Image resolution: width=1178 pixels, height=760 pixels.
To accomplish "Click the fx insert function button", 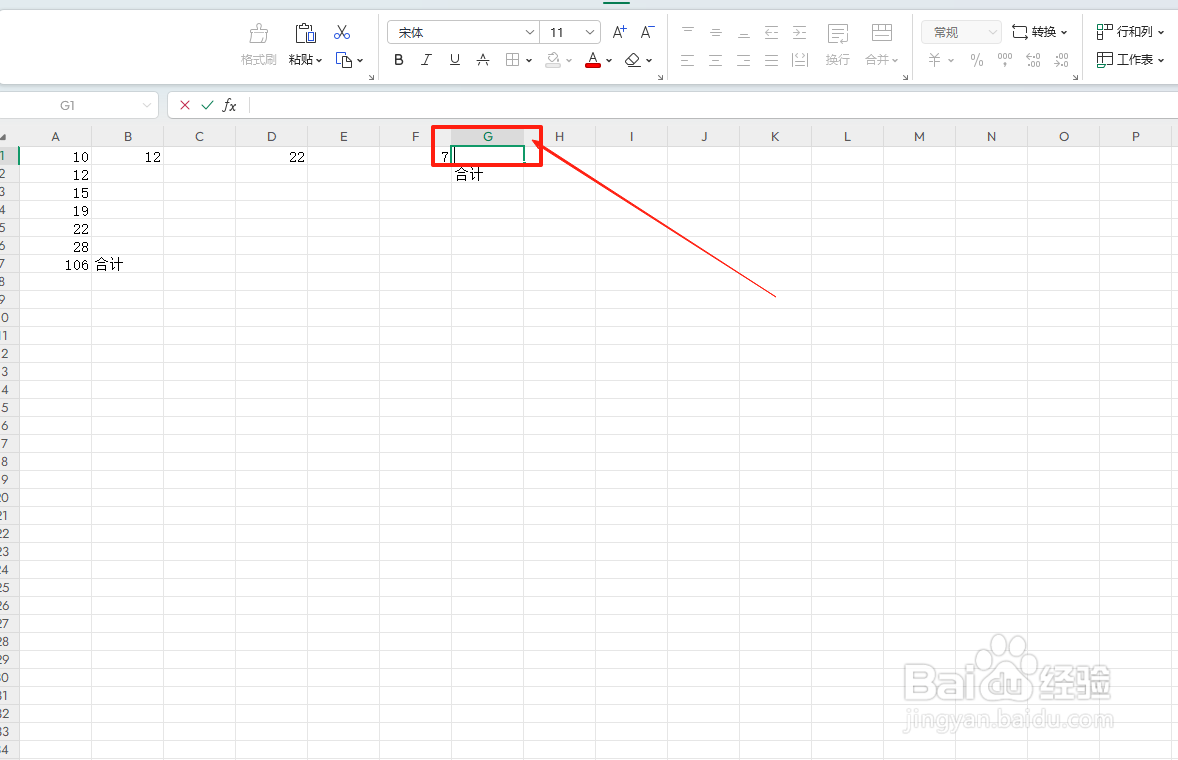I will pos(229,105).
